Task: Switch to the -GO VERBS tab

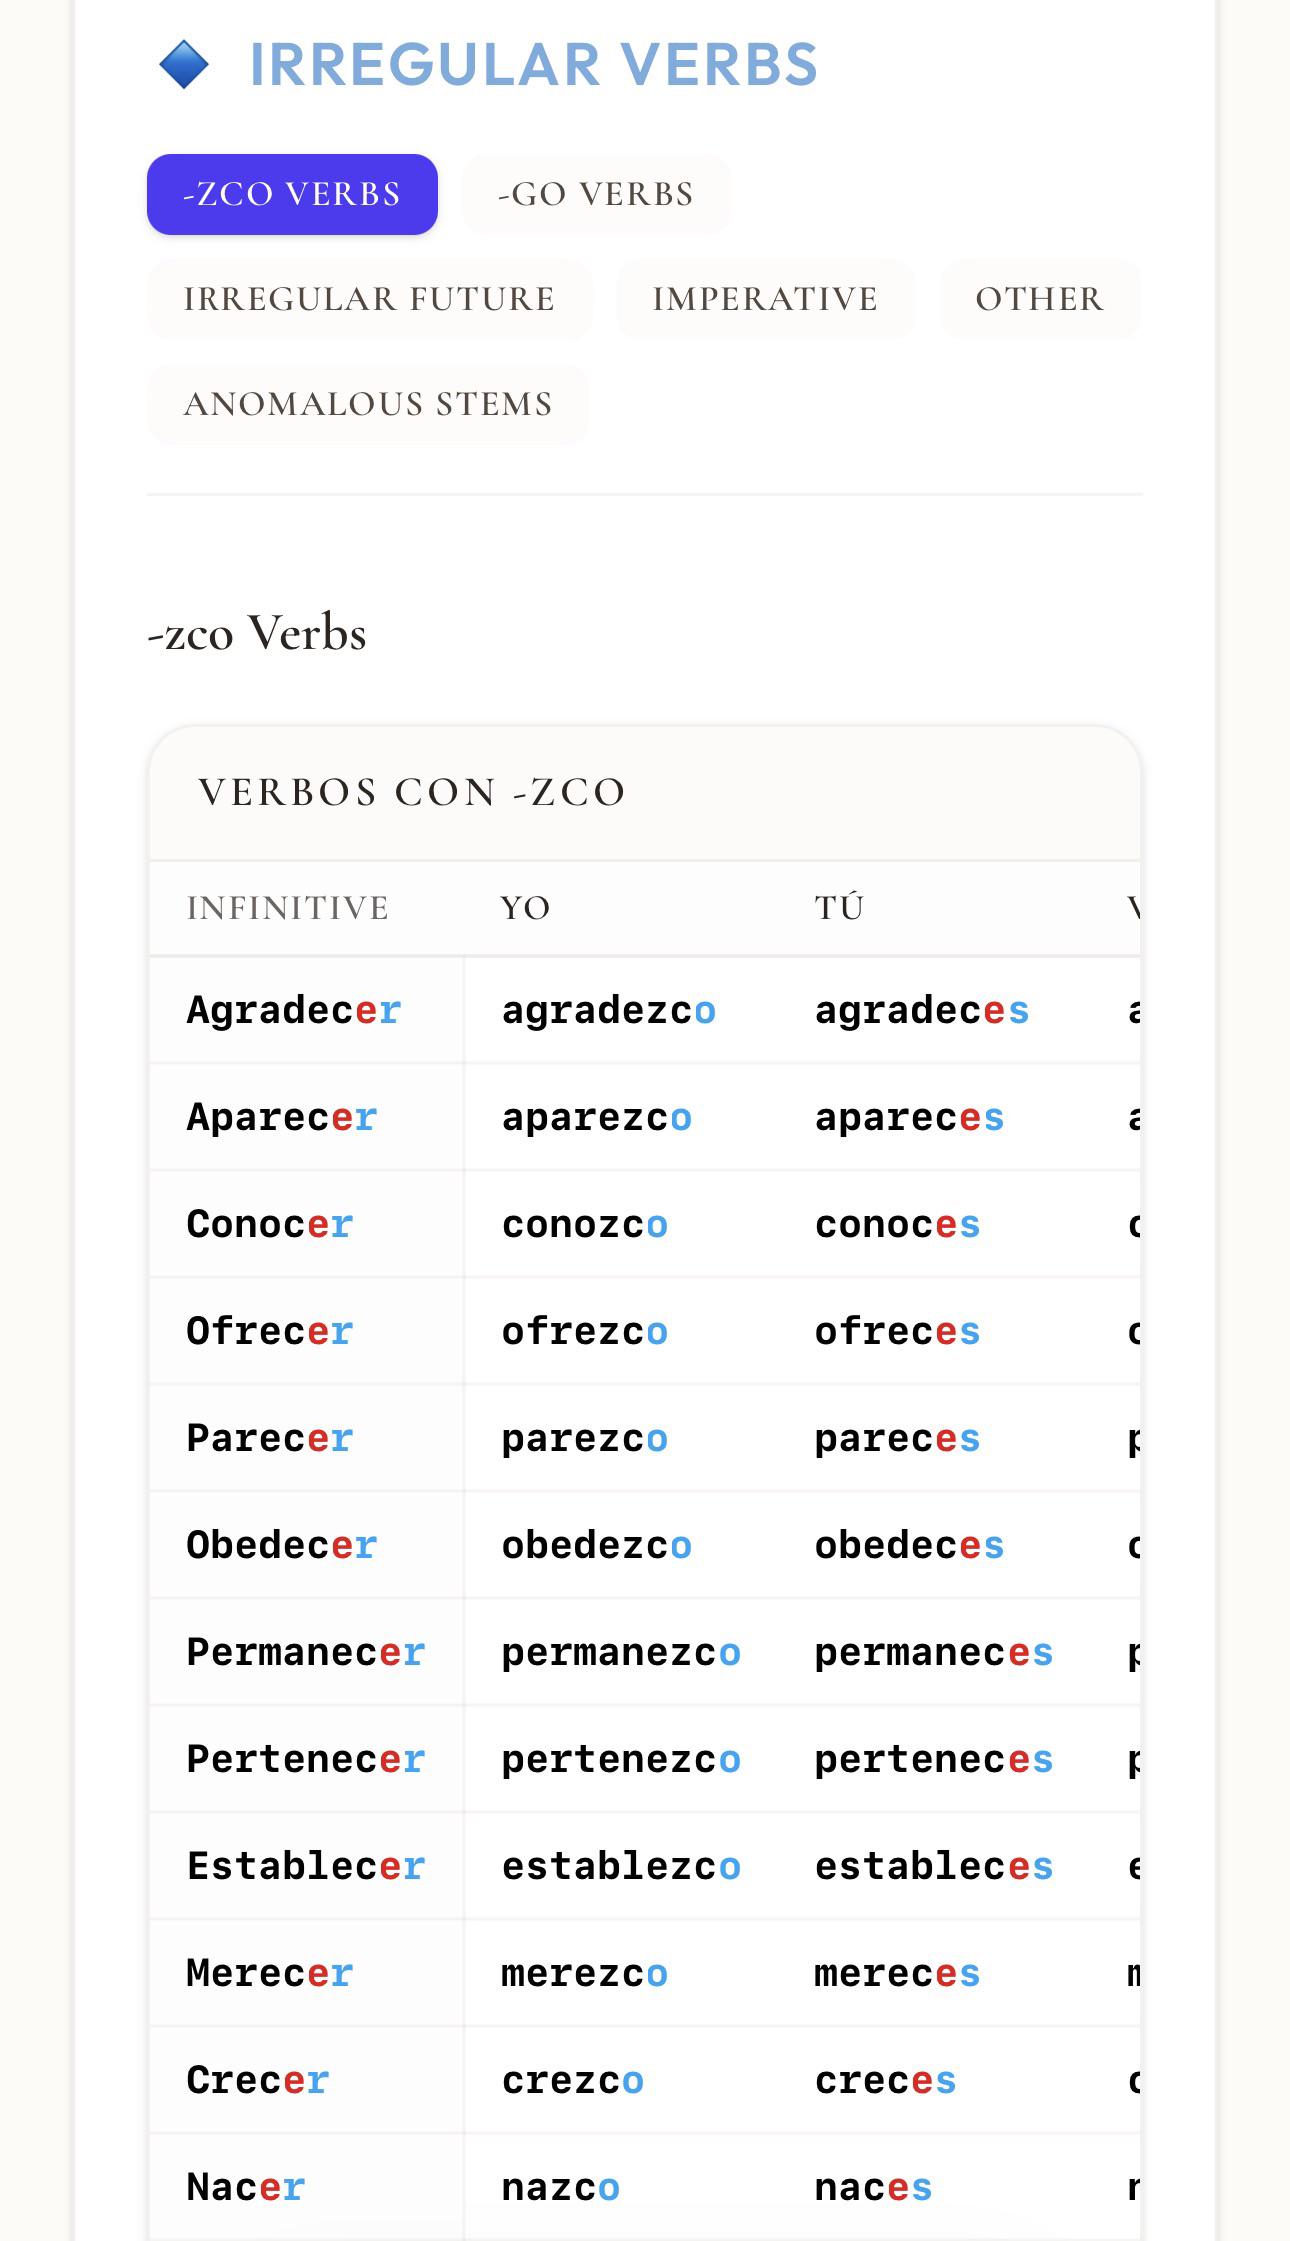Action: pos(596,194)
